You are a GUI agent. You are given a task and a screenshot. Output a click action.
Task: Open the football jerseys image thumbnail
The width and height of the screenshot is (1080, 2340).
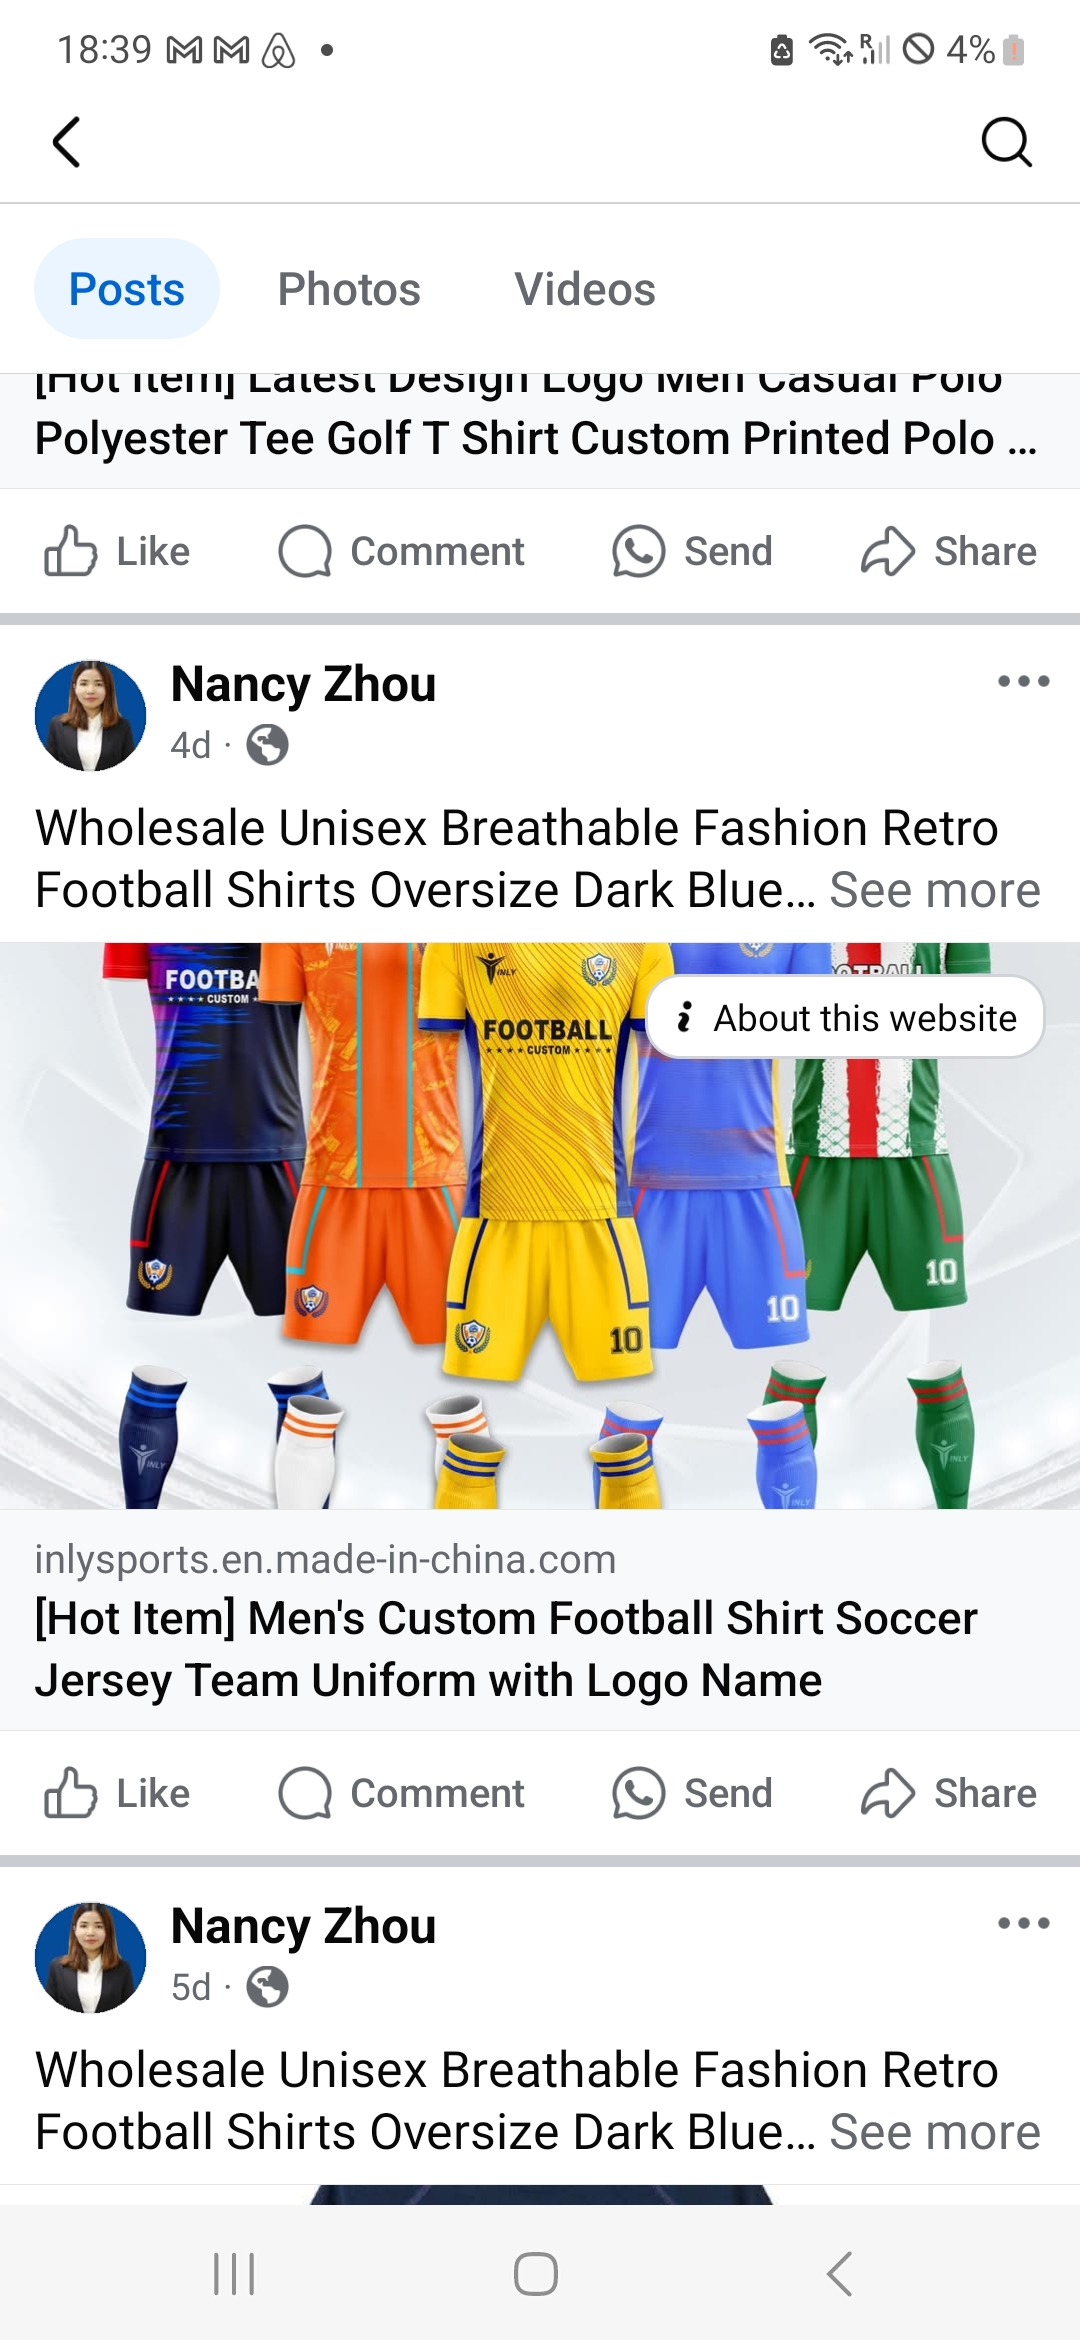click(540, 1225)
